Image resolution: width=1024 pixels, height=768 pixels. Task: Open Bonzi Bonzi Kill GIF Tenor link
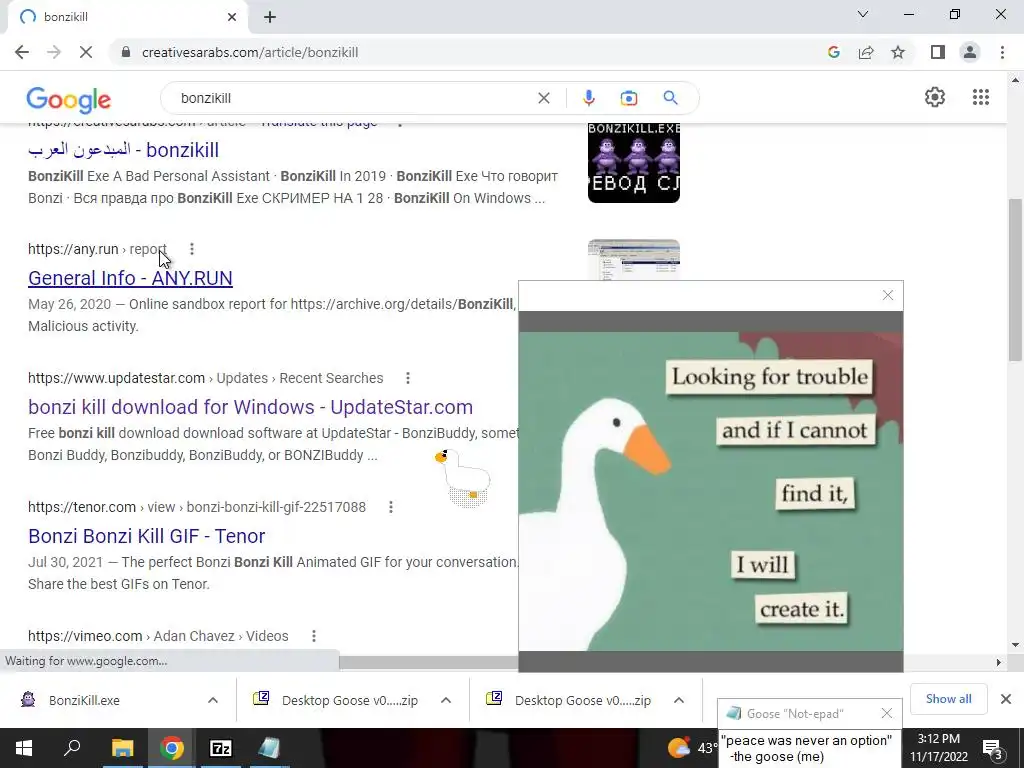click(x=146, y=536)
